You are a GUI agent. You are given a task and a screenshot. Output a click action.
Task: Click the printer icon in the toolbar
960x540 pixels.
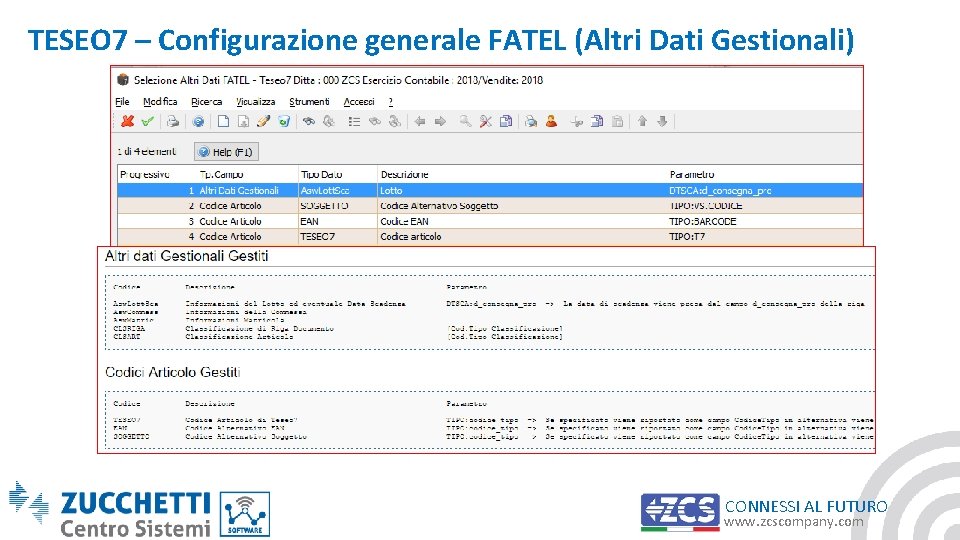click(x=173, y=121)
